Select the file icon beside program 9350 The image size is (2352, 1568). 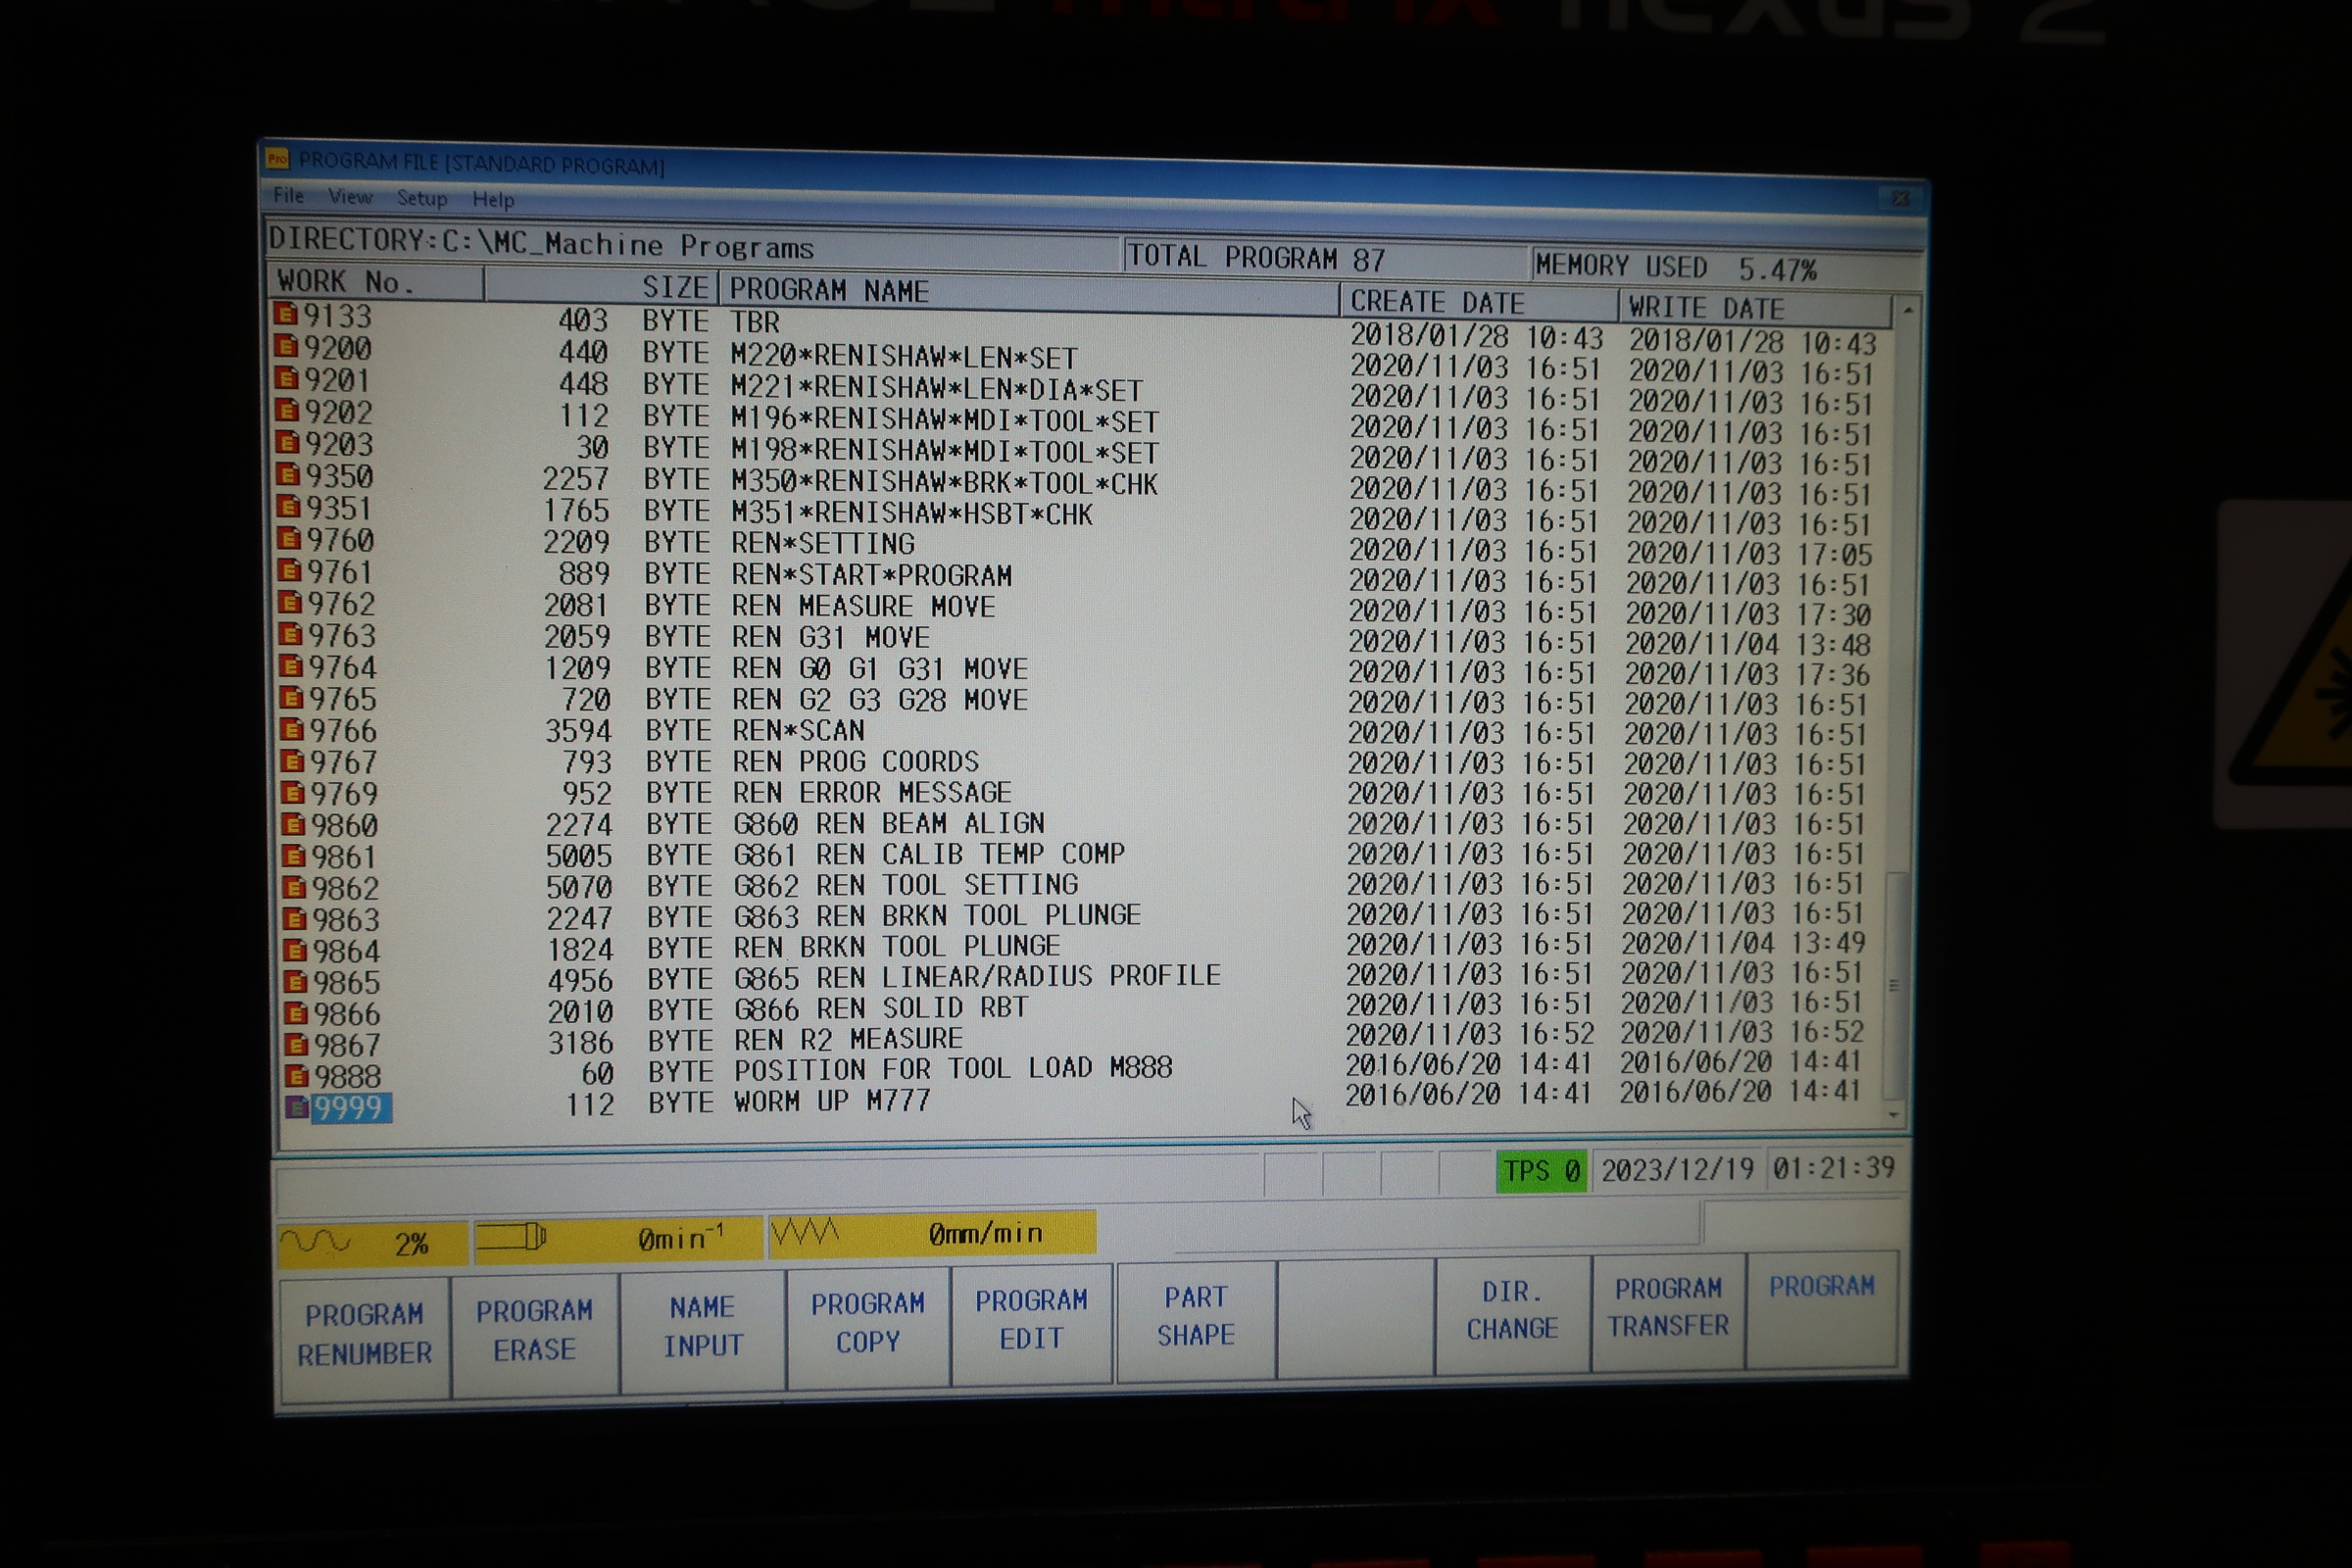(x=288, y=474)
